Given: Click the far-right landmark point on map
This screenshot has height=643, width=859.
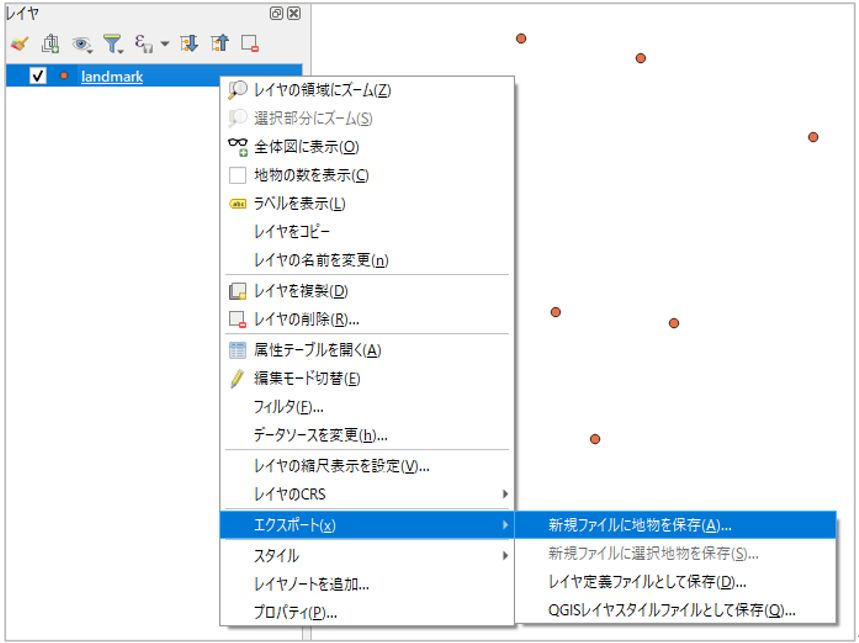Looking at the screenshot, I should 813,137.
